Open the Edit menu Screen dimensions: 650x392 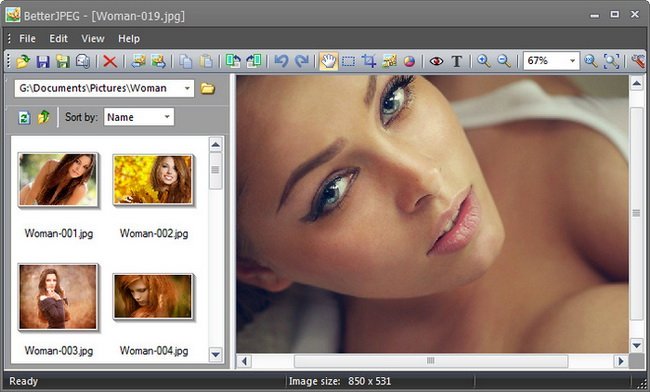(58, 39)
